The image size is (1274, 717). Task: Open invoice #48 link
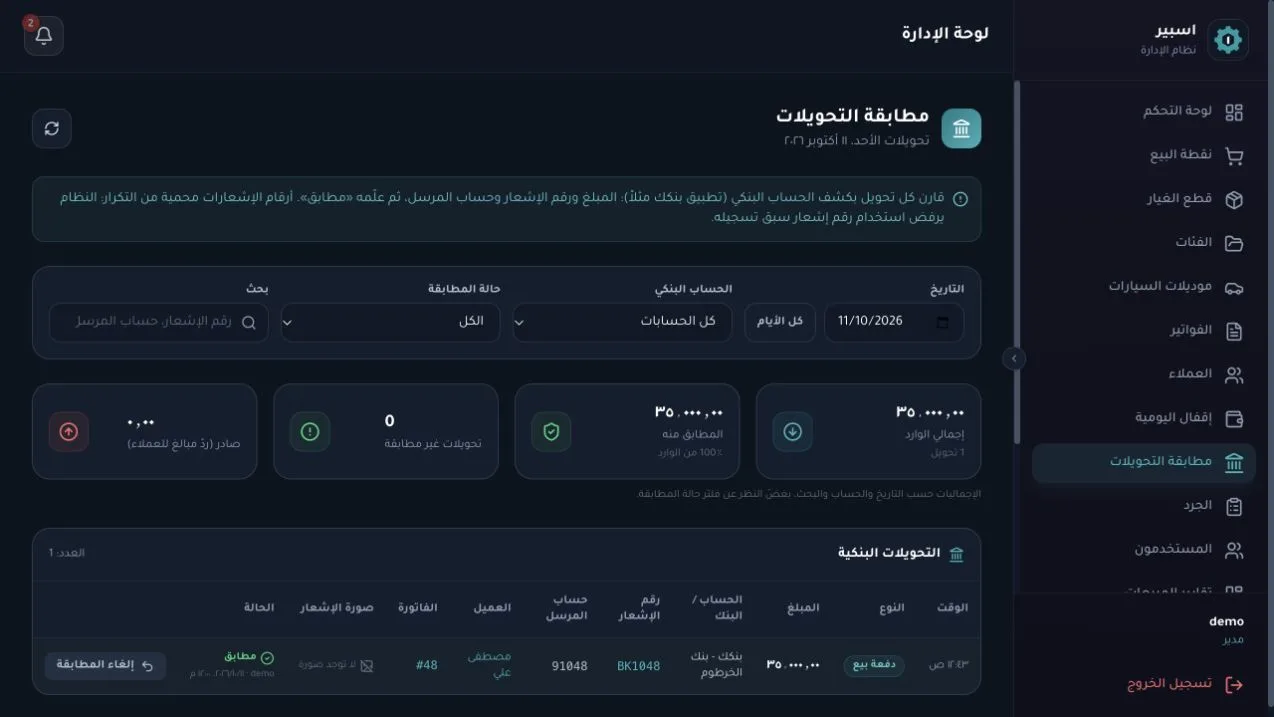(427, 666)
